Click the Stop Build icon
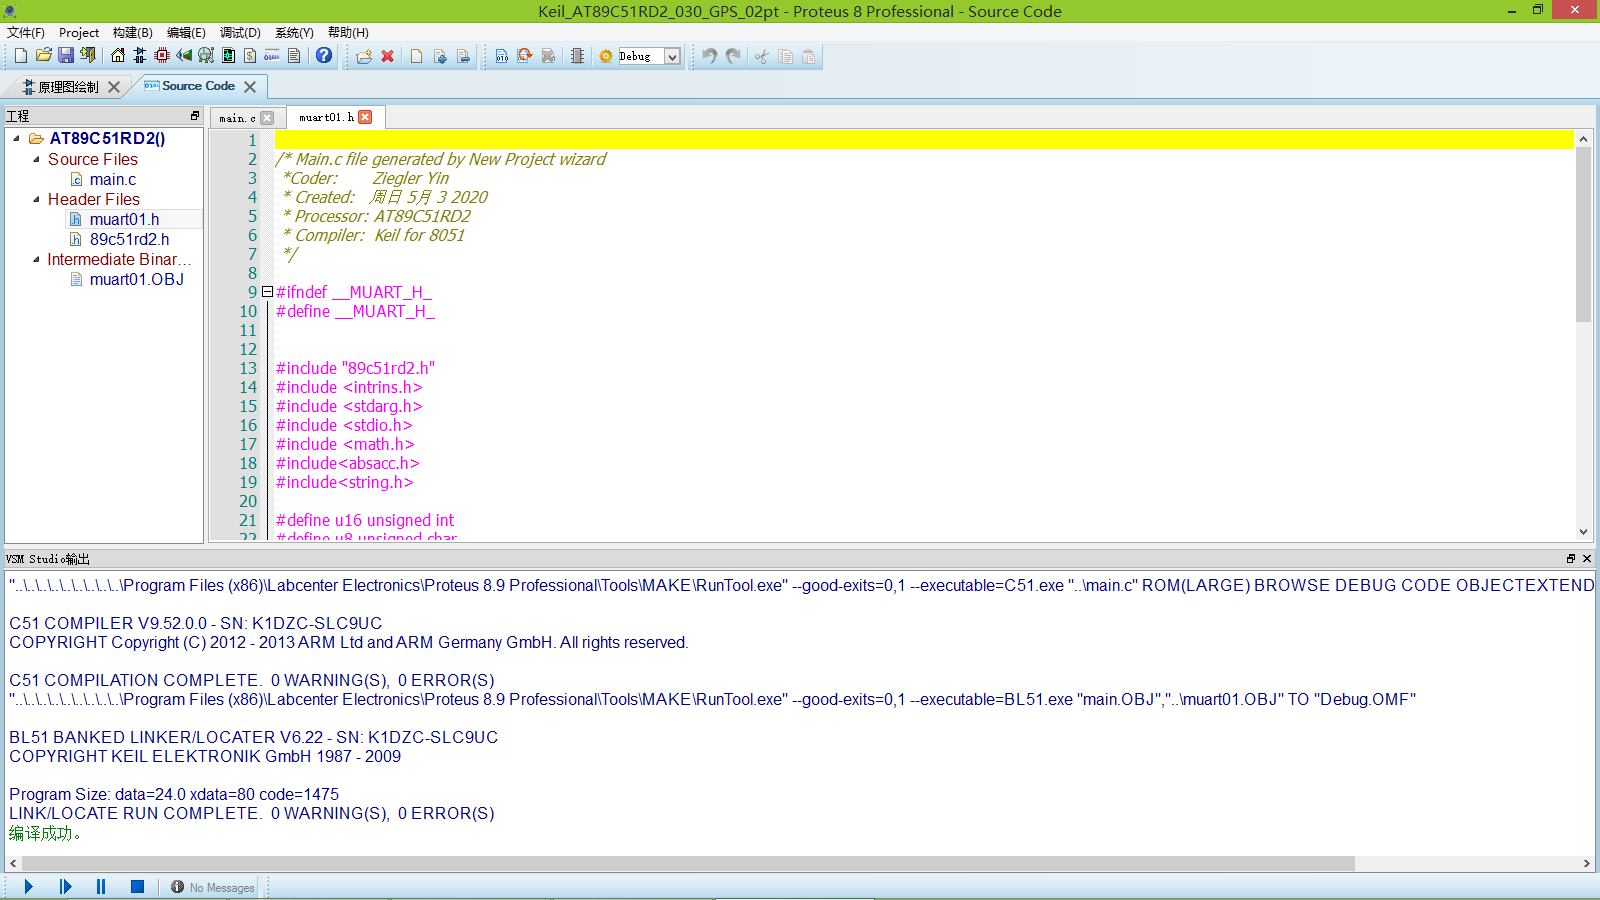 [548, 56]
